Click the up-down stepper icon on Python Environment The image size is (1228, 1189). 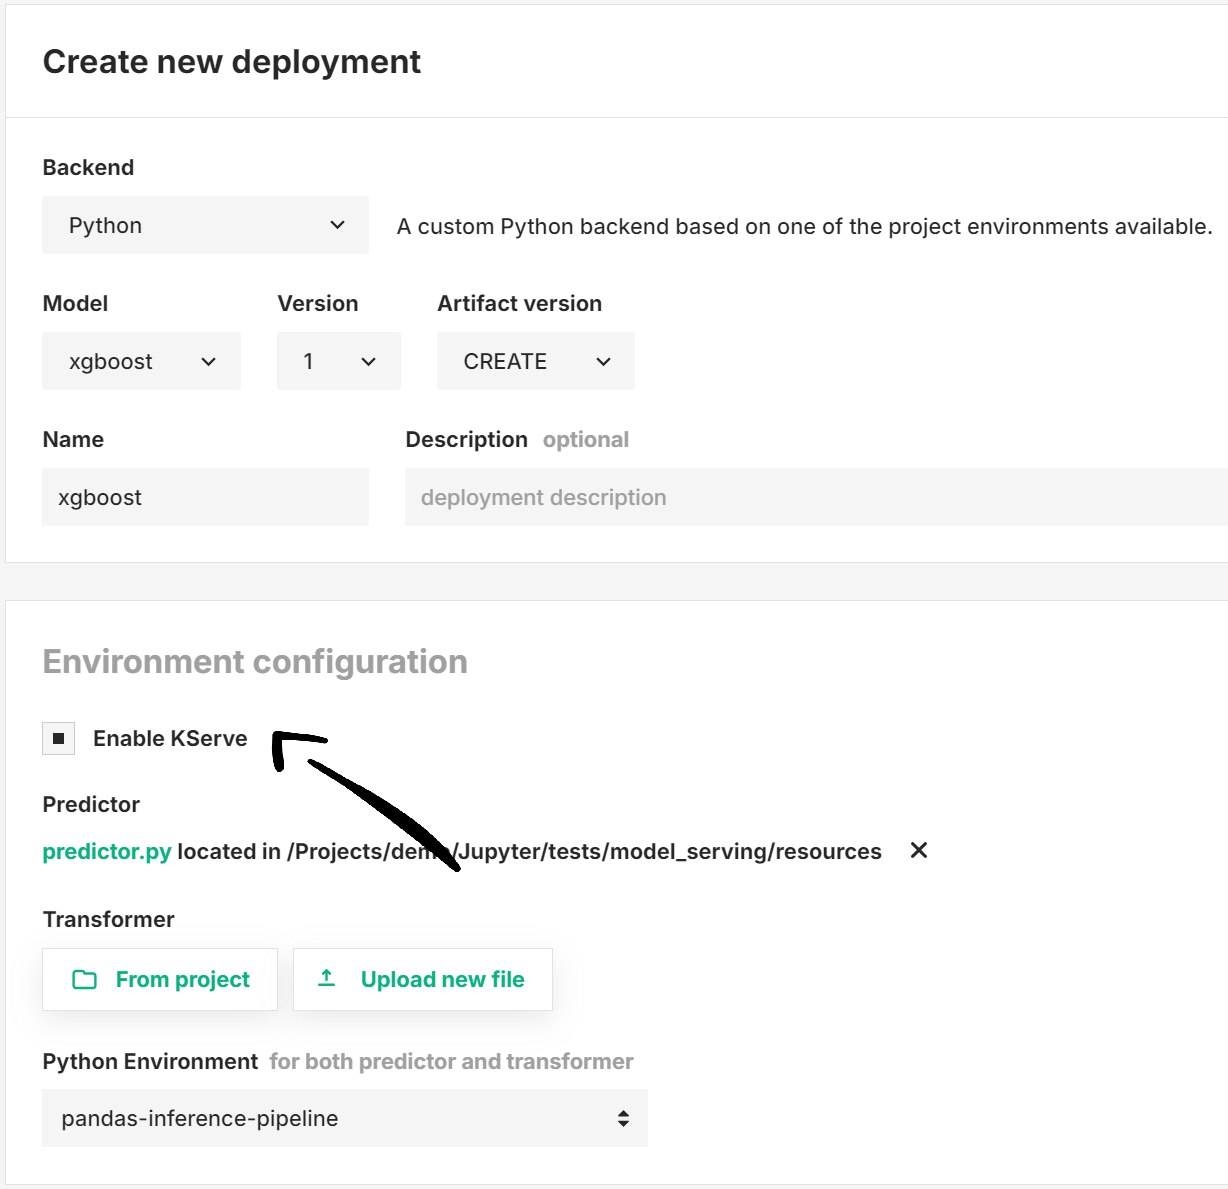click(x=624, y=1118)
